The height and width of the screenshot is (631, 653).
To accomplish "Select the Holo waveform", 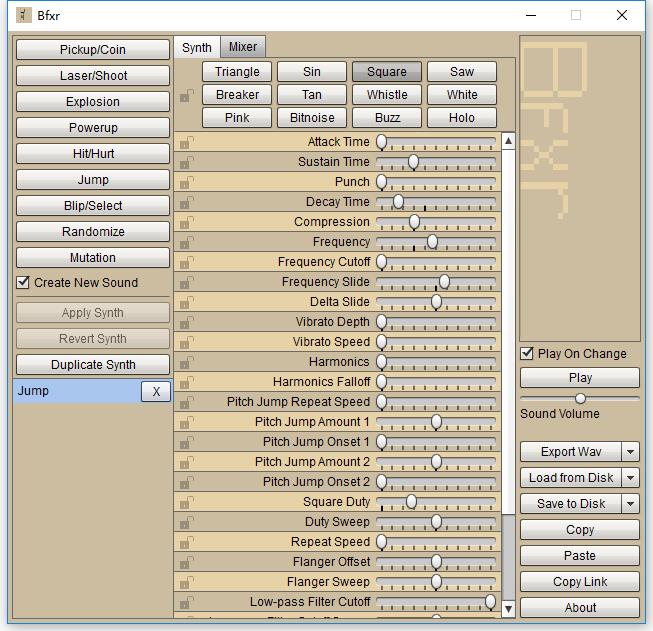I will (x=462, y=117).
